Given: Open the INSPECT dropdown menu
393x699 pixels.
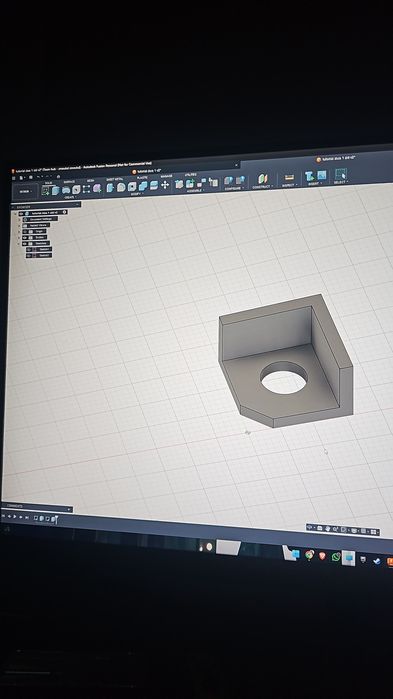Looking at the screenshot, I should click(x=289, y=185).
